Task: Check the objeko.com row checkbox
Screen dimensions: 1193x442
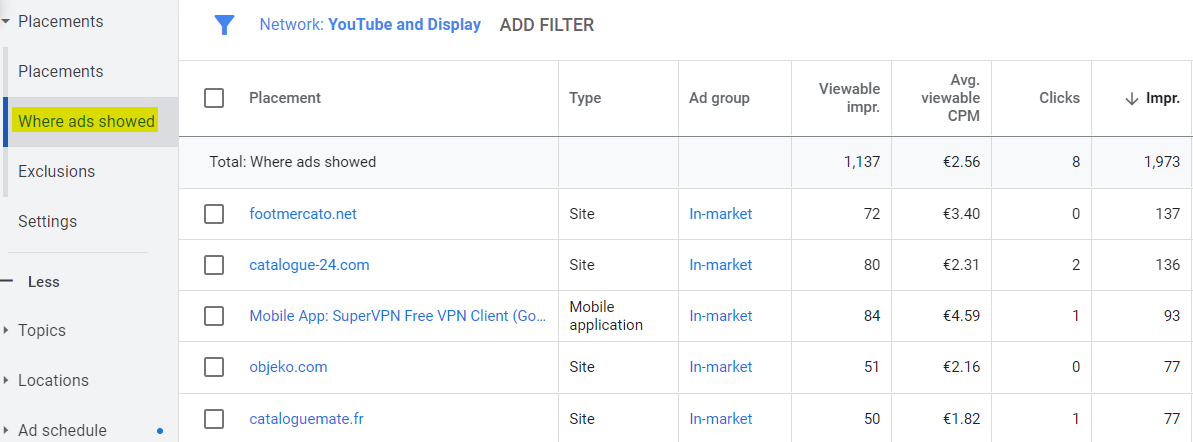Action: pyautogui.click(x=213, y=367)
